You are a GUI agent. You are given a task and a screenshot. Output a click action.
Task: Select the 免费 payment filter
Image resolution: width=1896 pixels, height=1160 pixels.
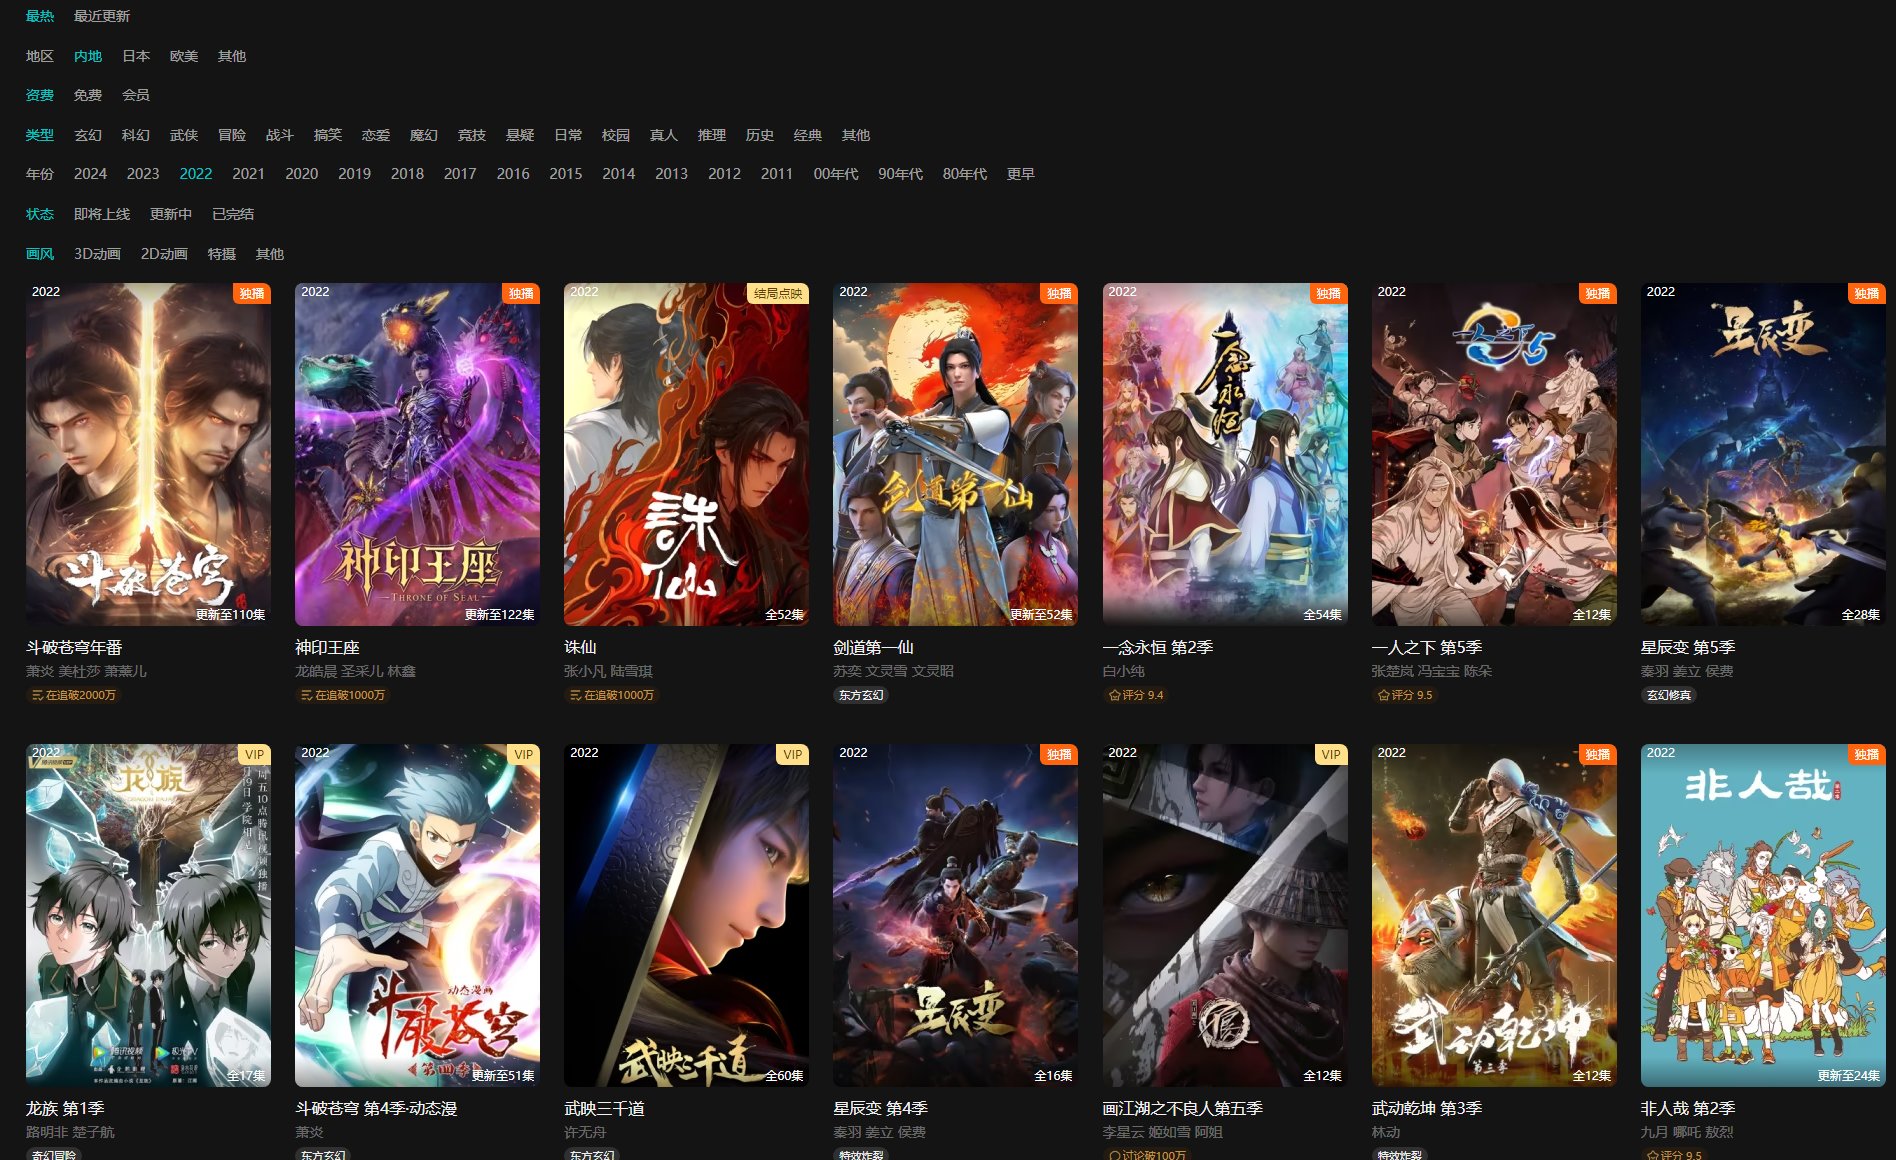[x=88, y=95]
